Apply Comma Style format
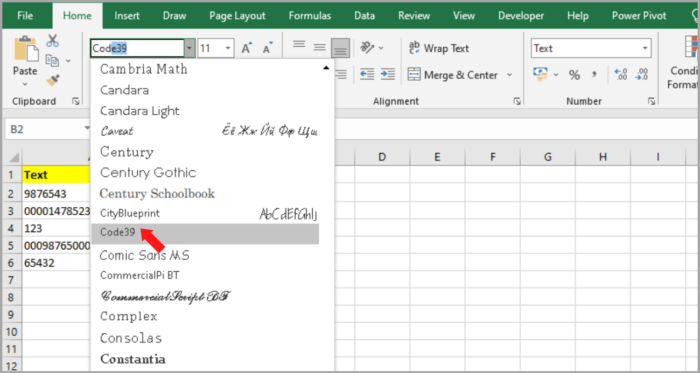The width and height of the screenshot is (700, 373). click(x=594, y=75)
